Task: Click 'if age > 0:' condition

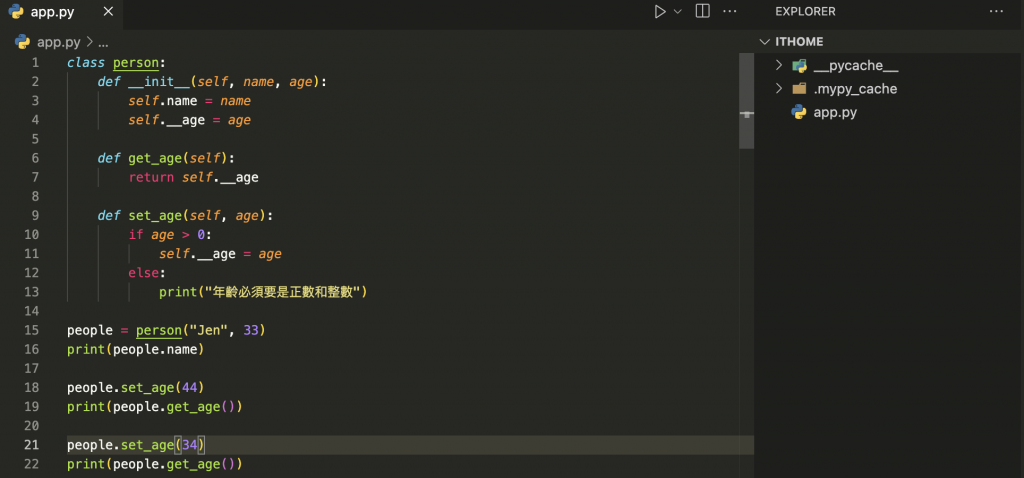Action: pyautogui.click(x=170, y=235)
